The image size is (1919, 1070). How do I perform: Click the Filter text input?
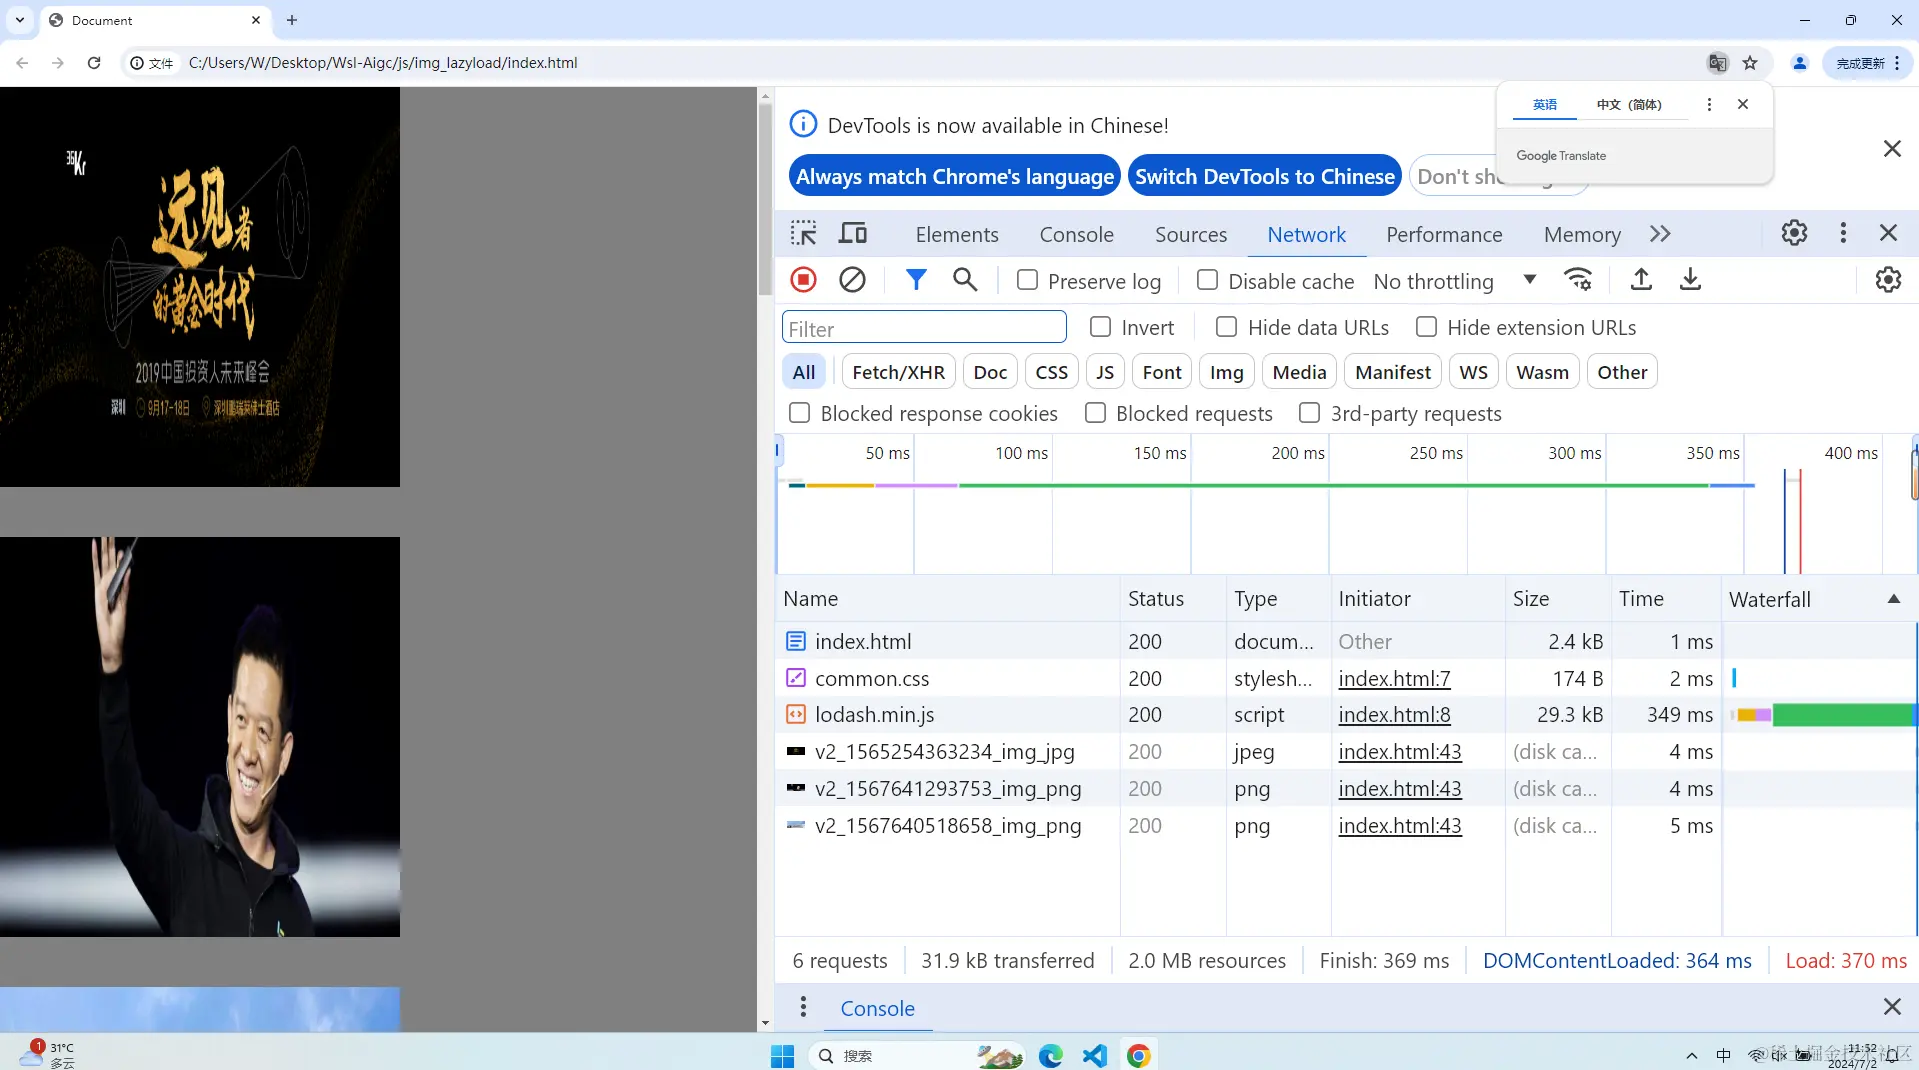coord(924,328)
